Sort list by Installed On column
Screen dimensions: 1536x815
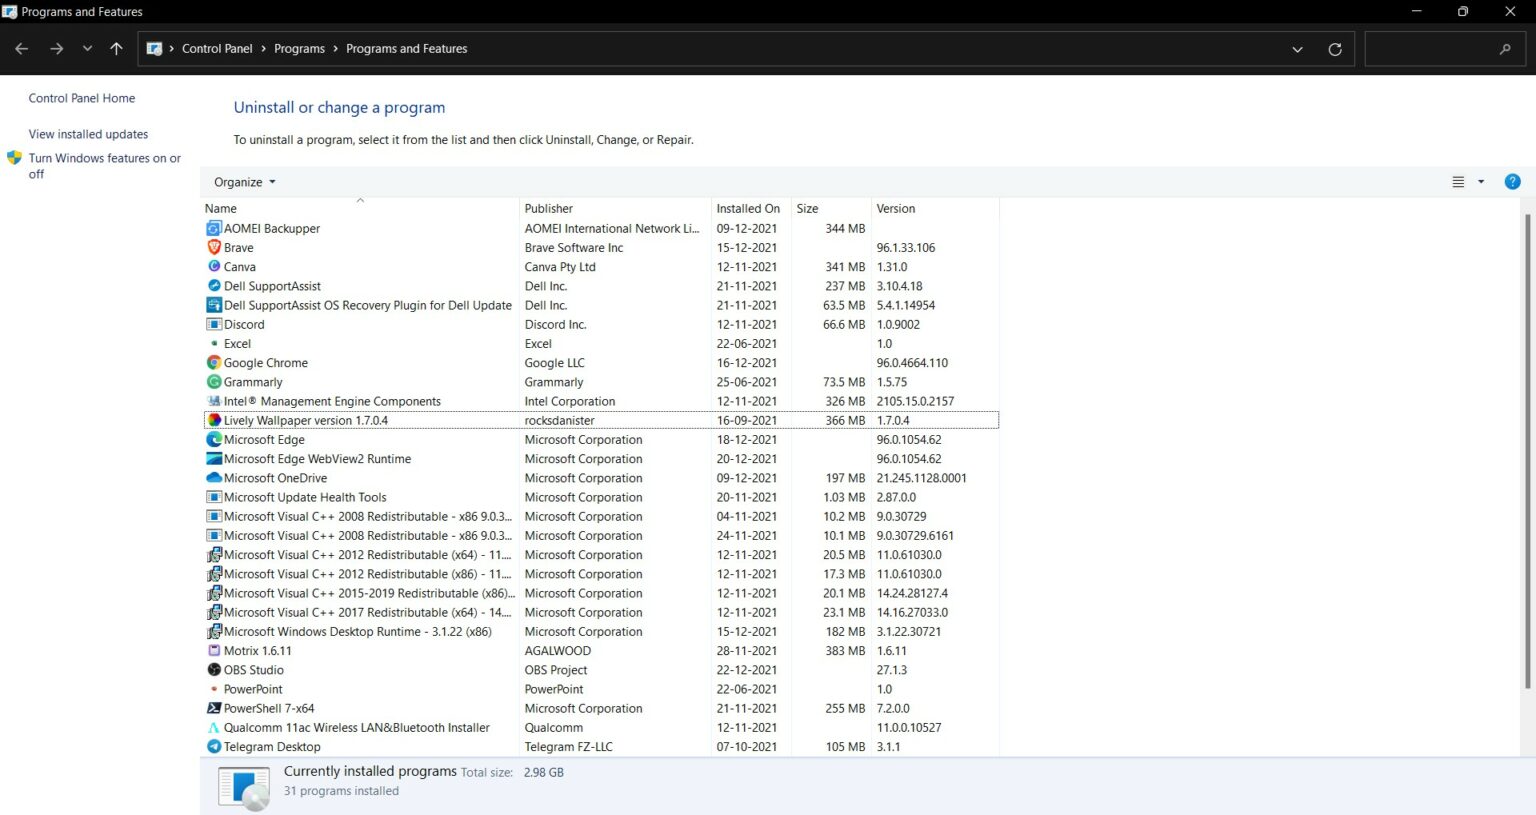(x=748, y=209)
